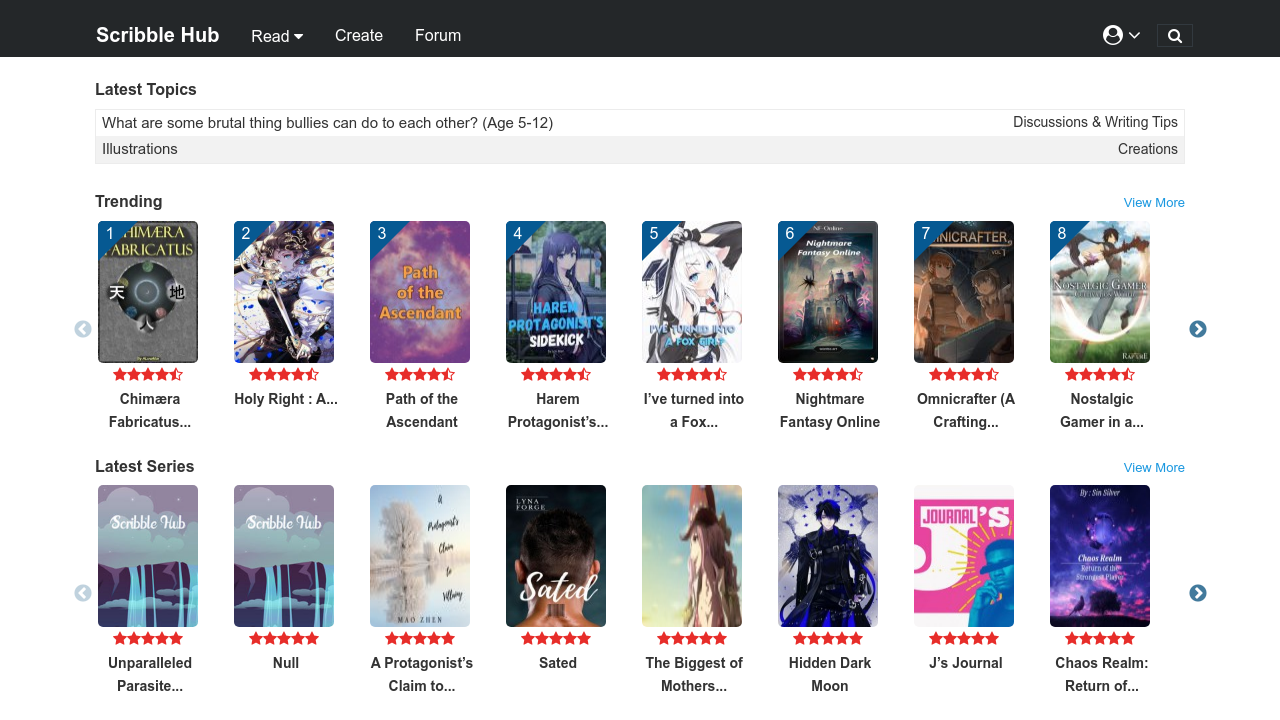Click Nostalgic Gamer in a... title
Screen dimensions: 1280x720
click(1102, 410)
